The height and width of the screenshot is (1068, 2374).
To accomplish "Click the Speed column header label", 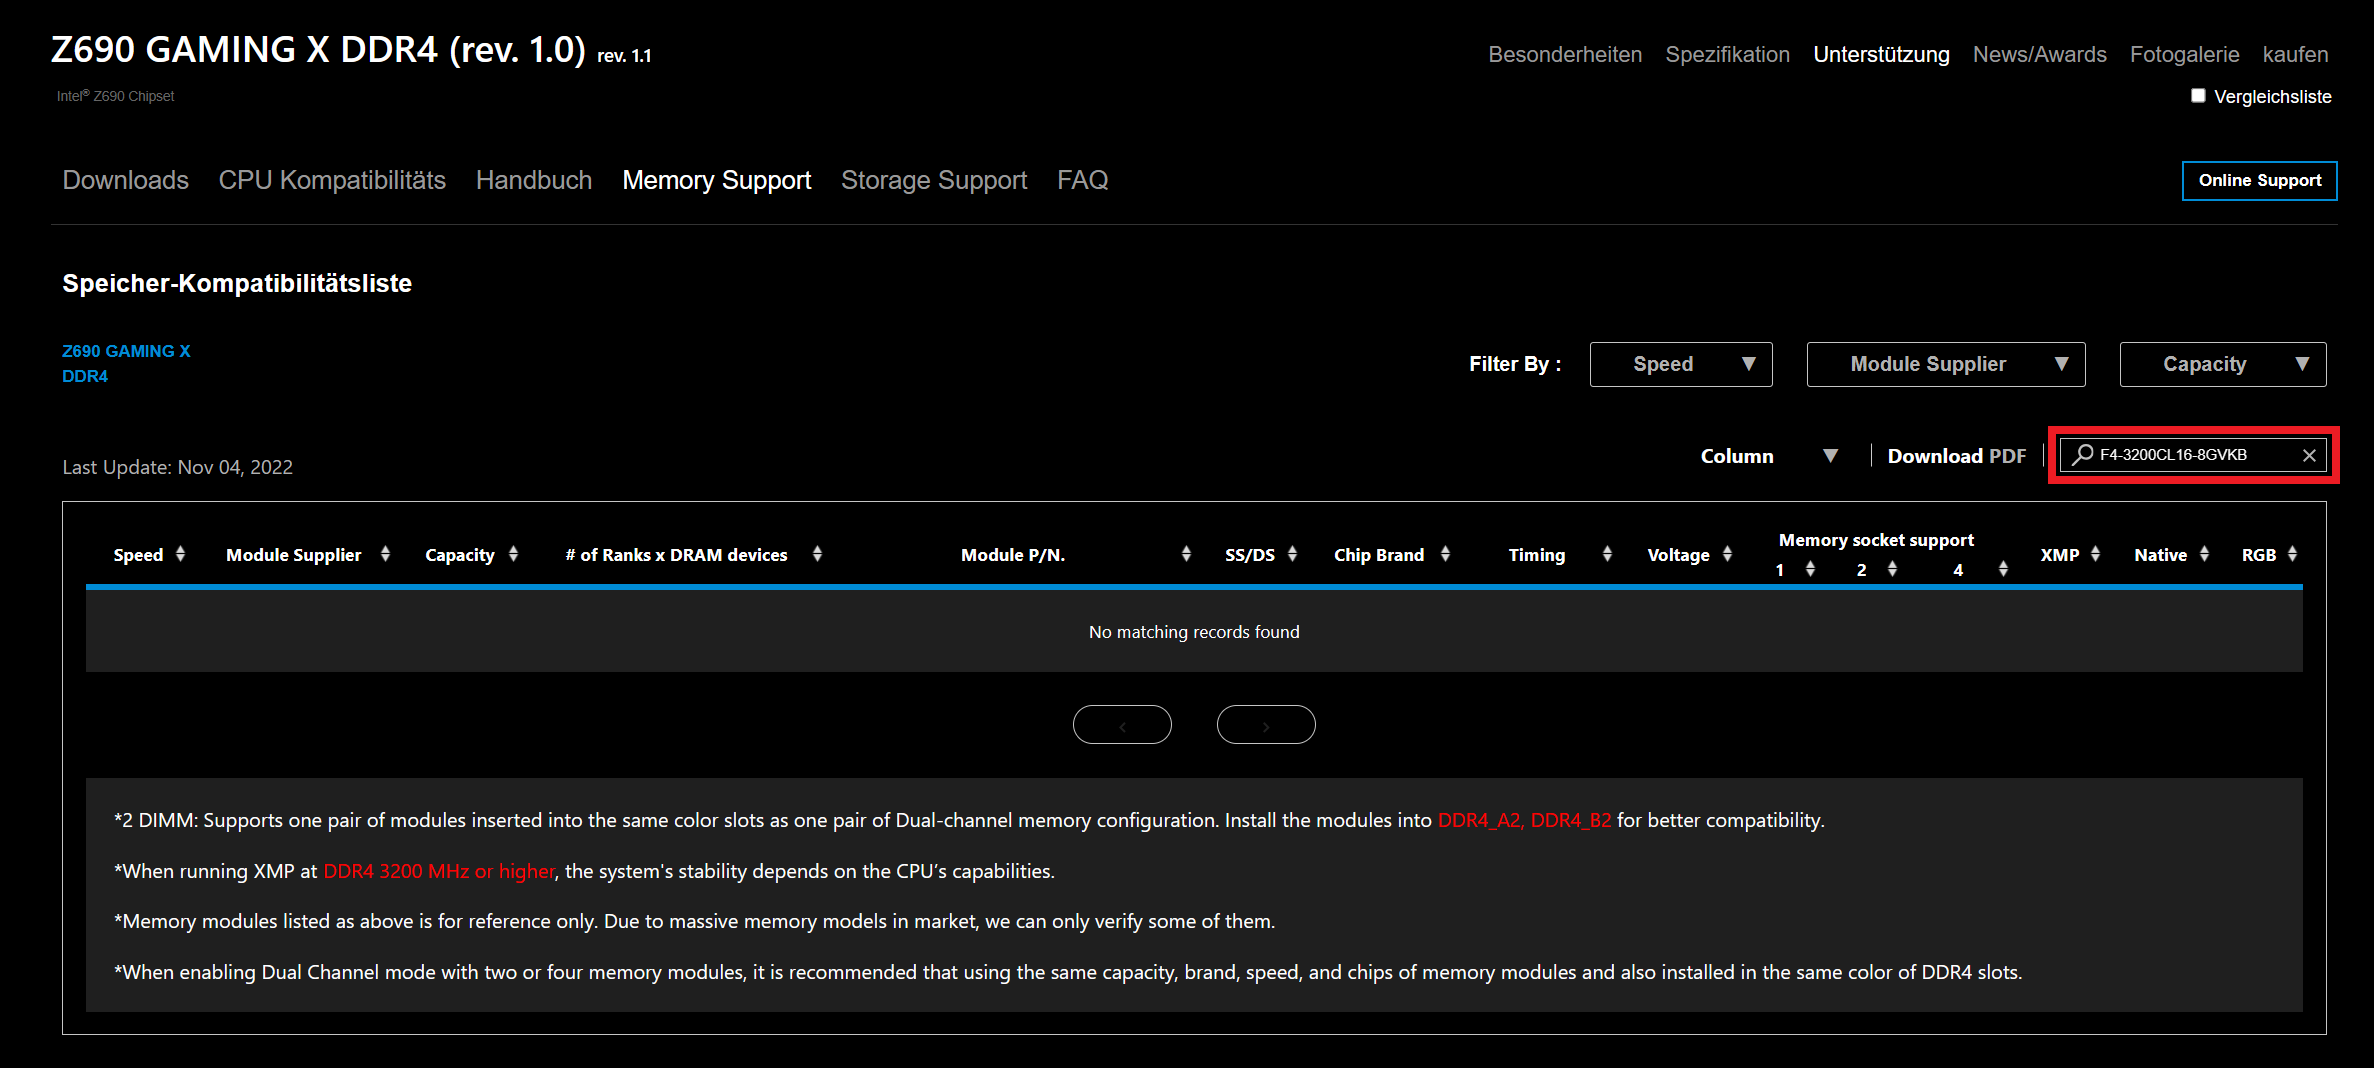I will (x=138, y=555).
